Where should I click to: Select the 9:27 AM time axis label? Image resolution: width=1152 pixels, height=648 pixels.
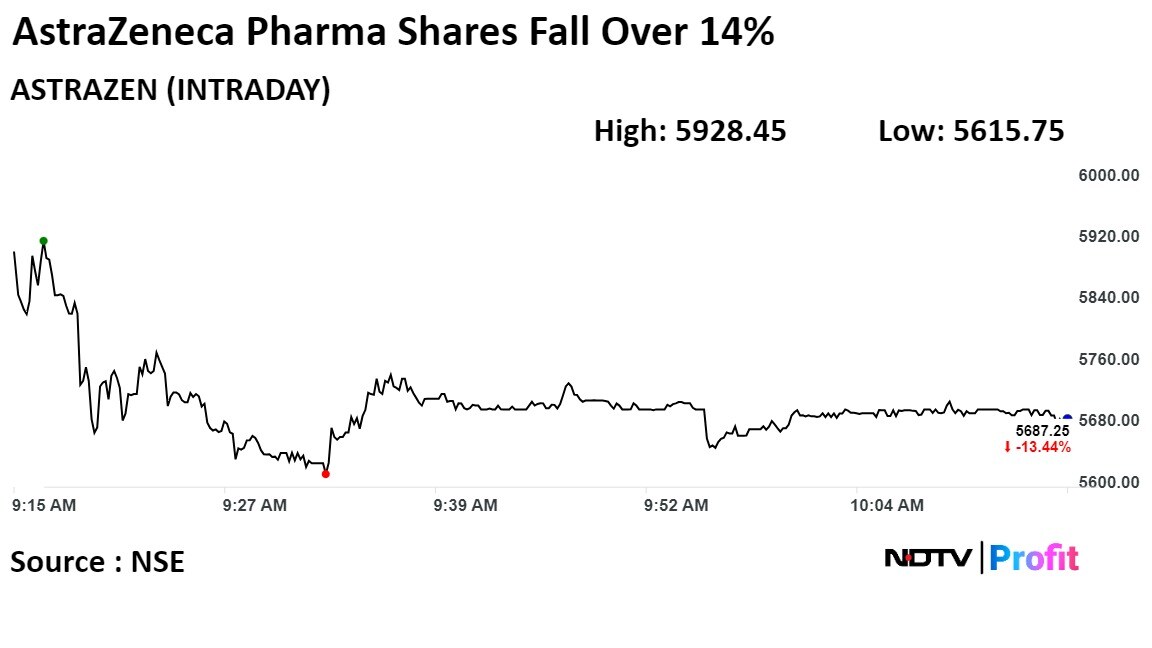255,506
